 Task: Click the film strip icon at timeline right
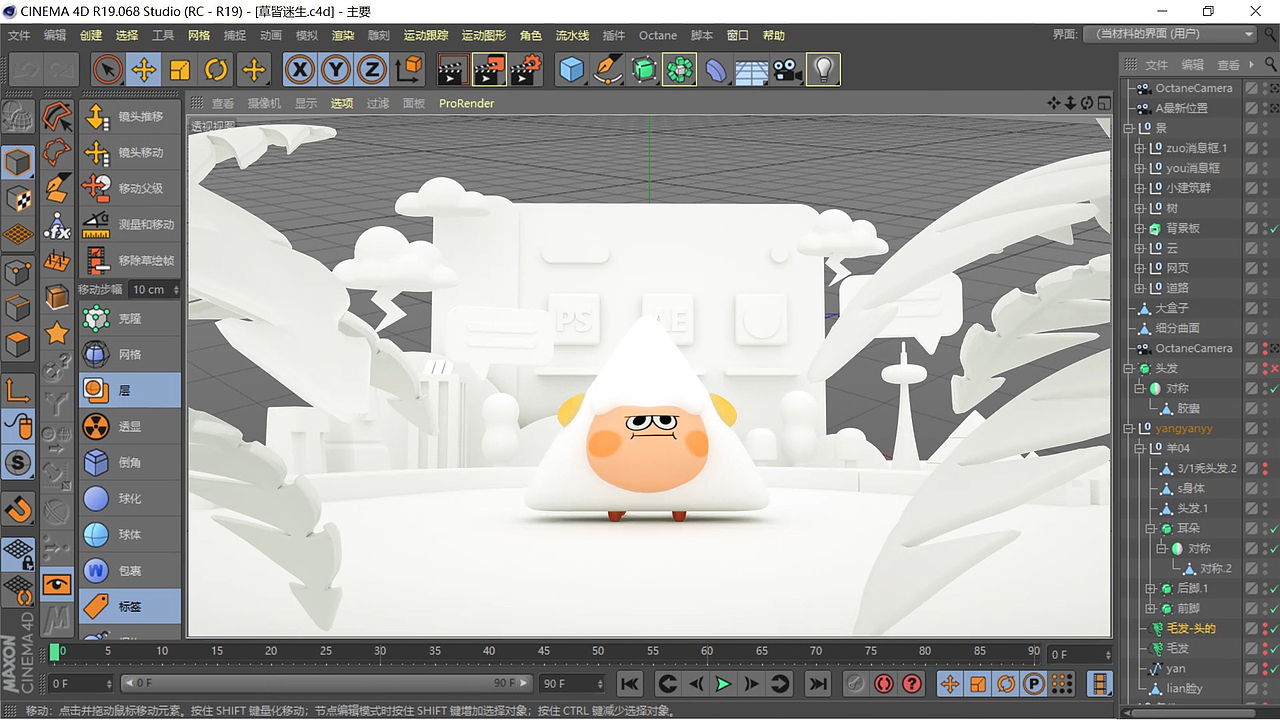coord(1100,684)
